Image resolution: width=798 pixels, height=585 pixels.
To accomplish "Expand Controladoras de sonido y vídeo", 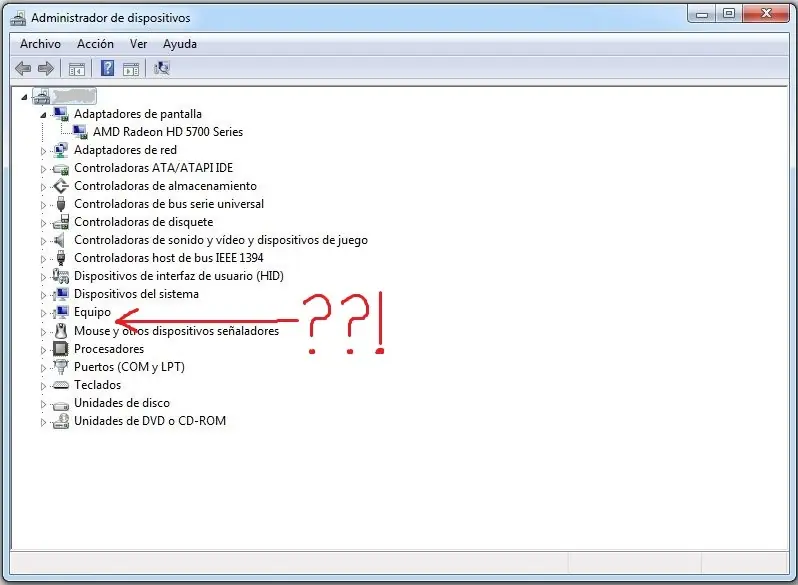I will click(43, 241).
